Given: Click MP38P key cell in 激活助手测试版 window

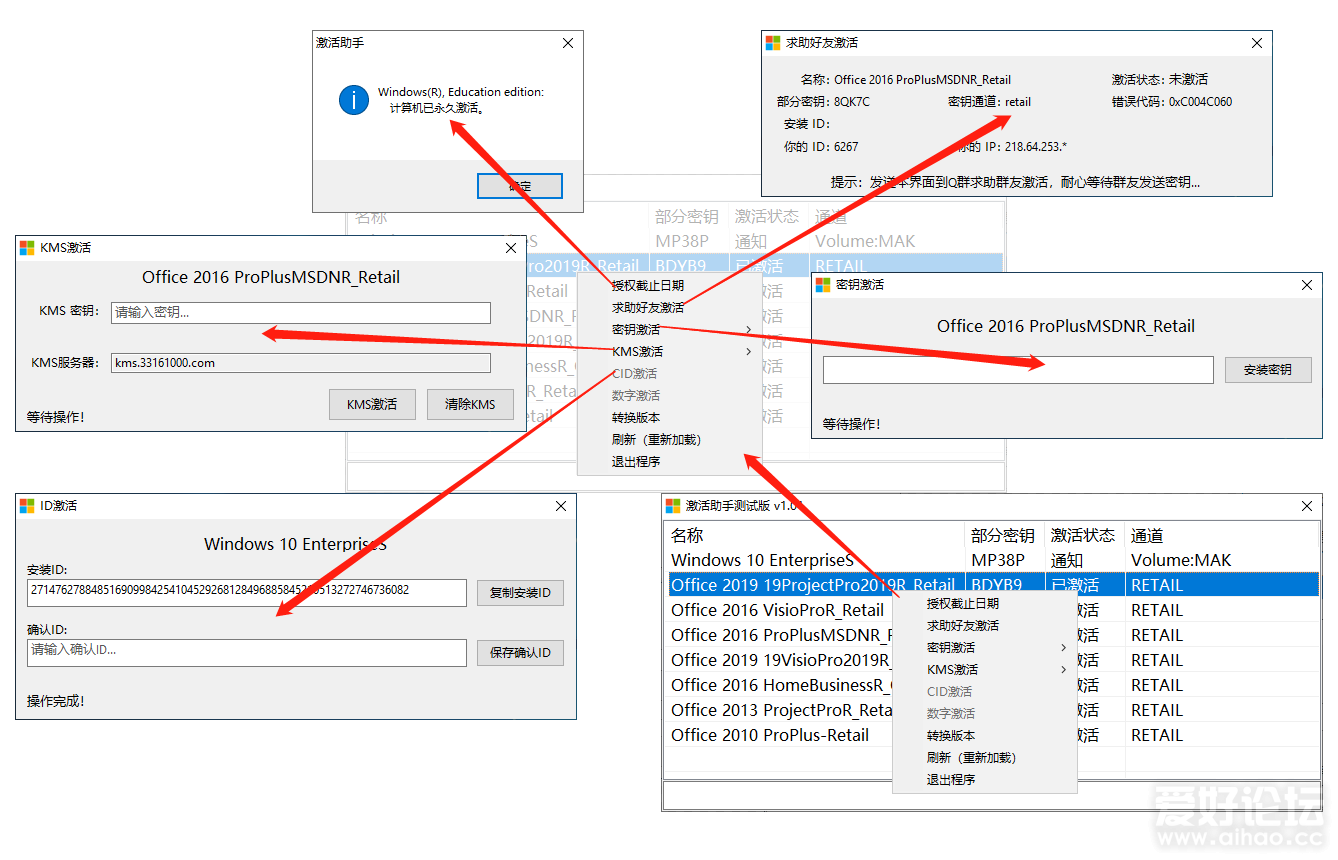Looking at the screenshot, I should (x=998, y=560).
